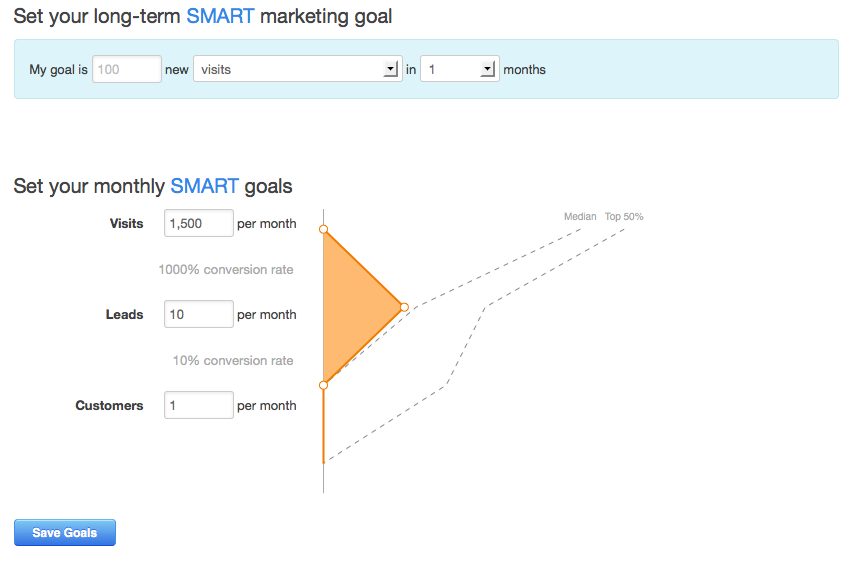The width and height of the screenshot is (854, 564).
Task: Click the Leads per month input
Action: pyautogui.click(x=199, y=315)
